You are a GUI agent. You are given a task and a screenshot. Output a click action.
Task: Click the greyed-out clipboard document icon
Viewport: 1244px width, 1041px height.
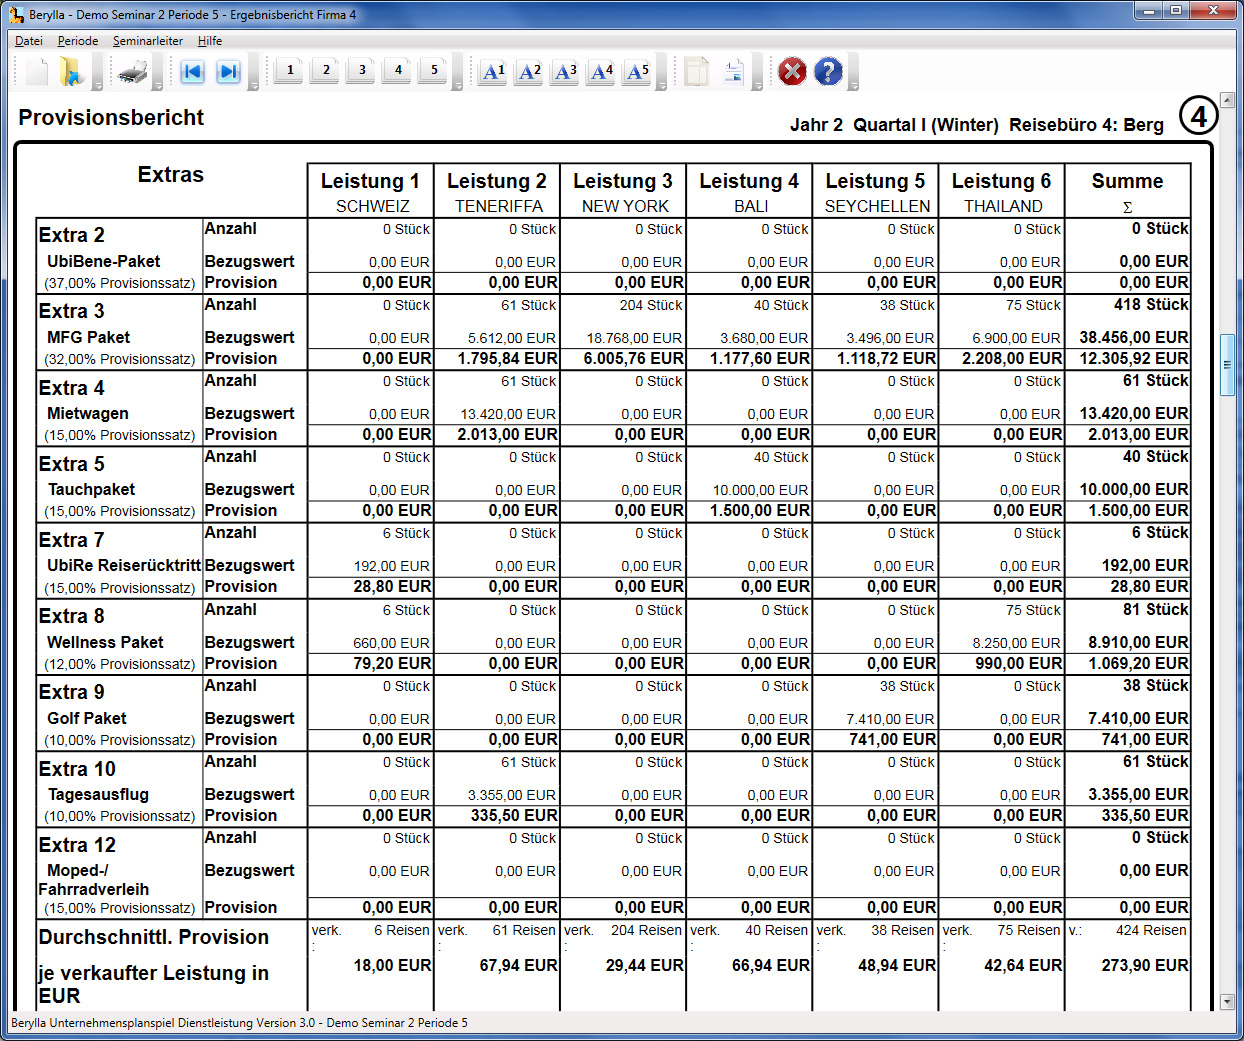coord(697,72)
